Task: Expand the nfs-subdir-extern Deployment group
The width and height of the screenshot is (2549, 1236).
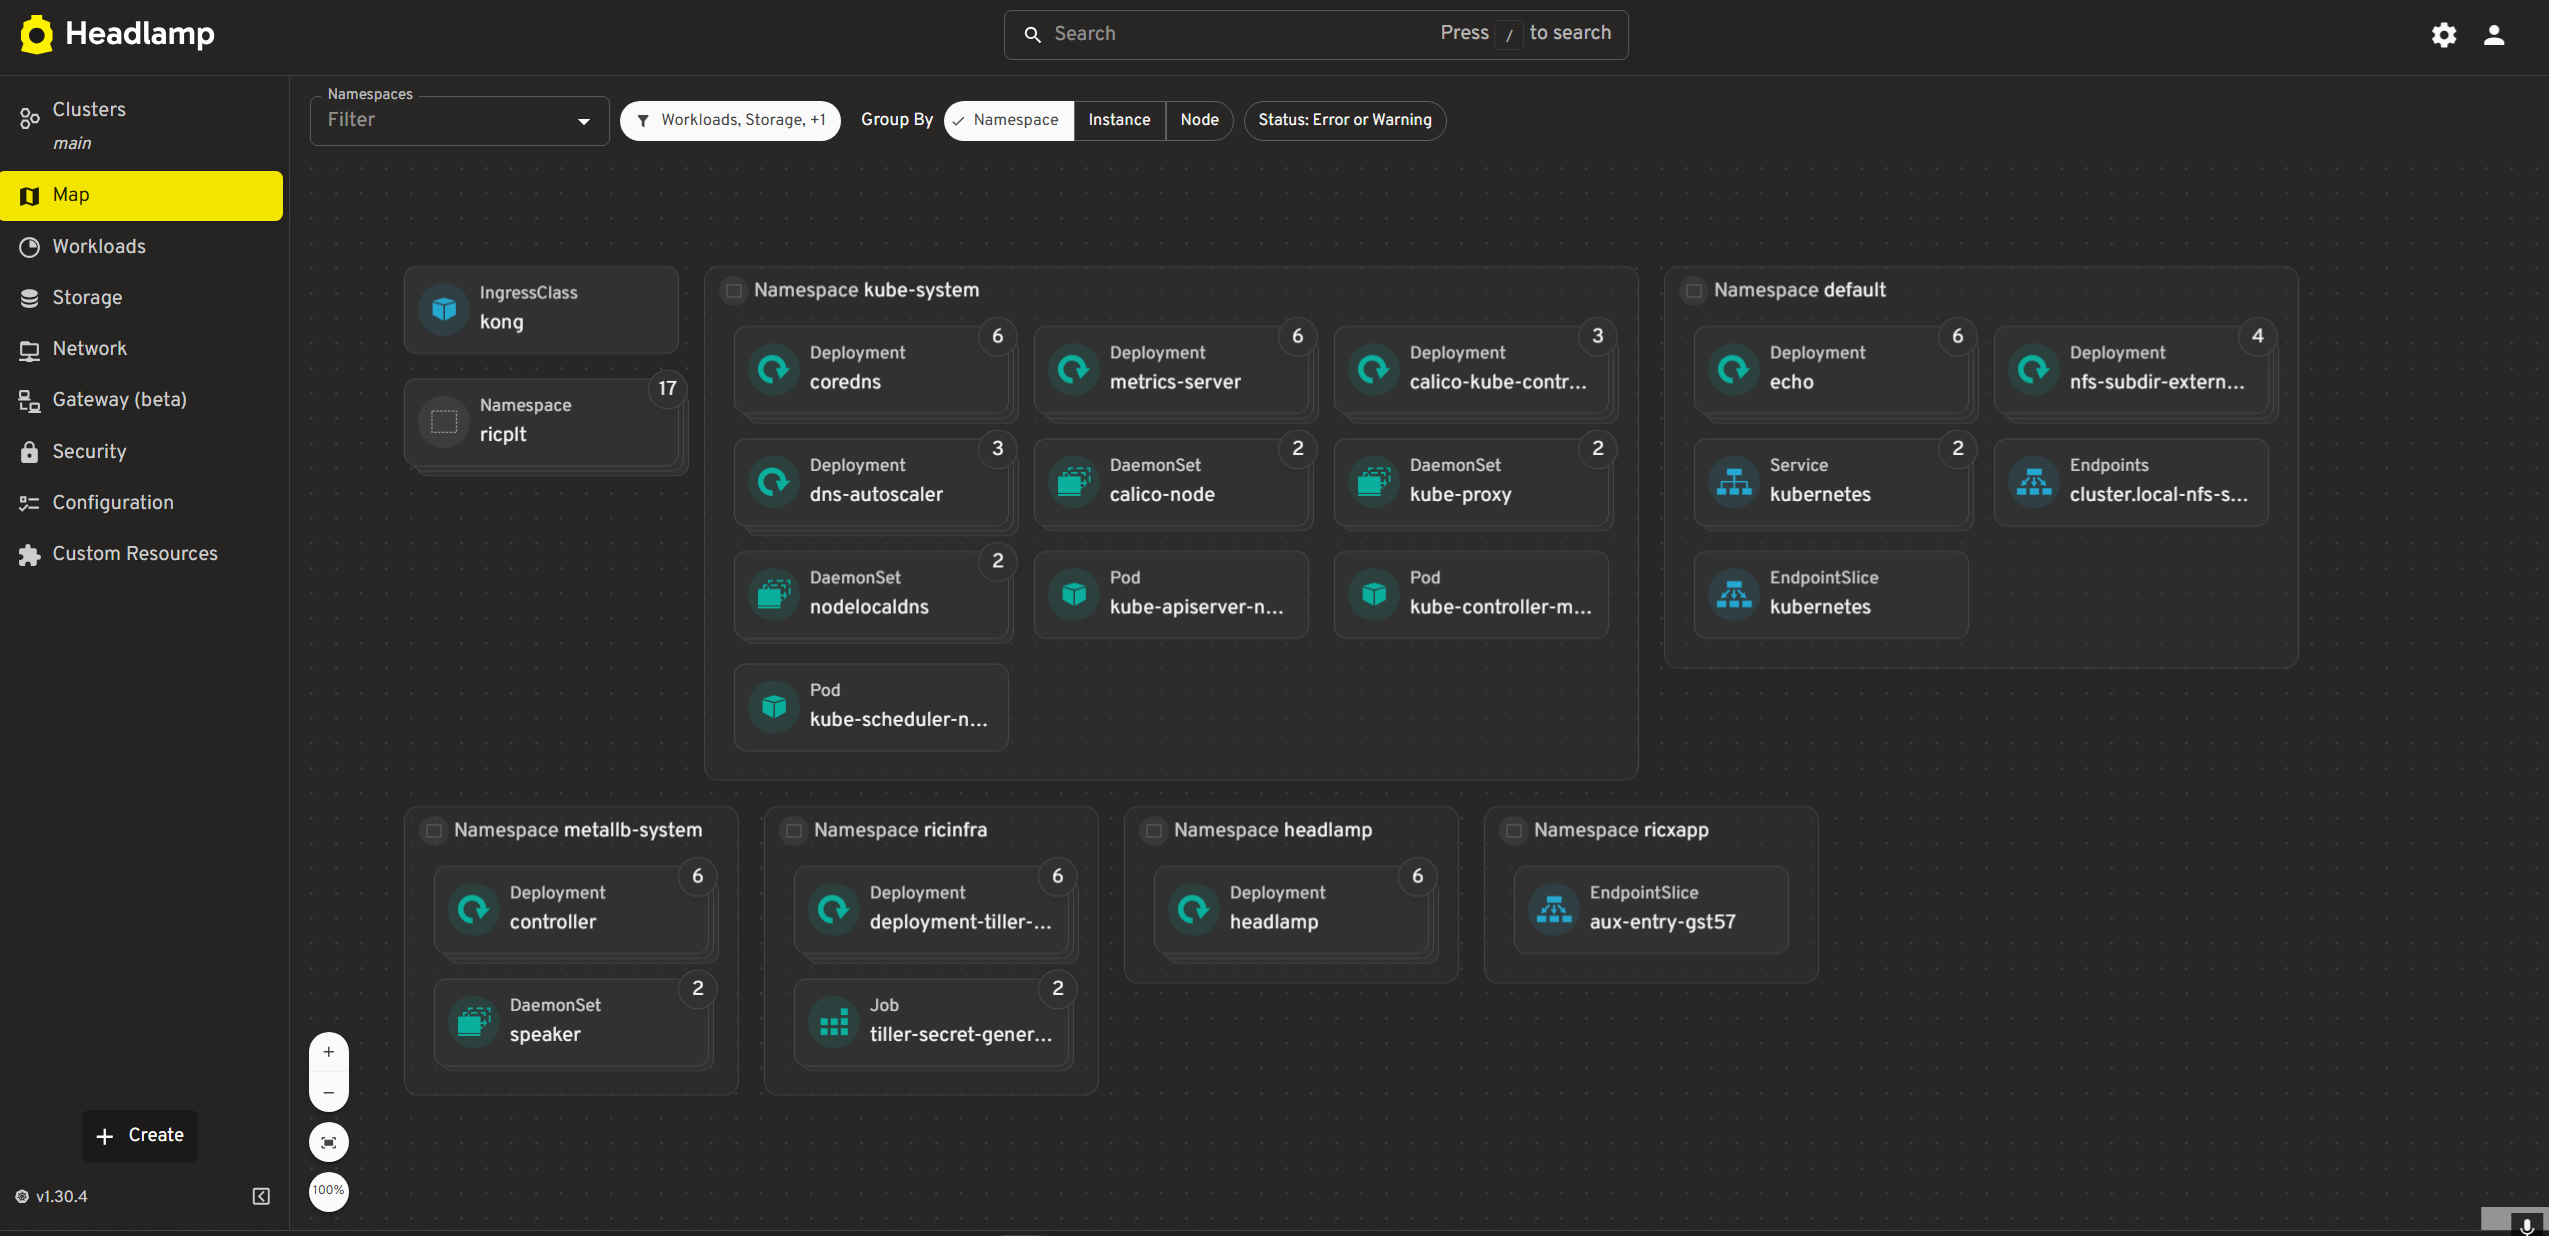Action: [x=2258, y=337]
